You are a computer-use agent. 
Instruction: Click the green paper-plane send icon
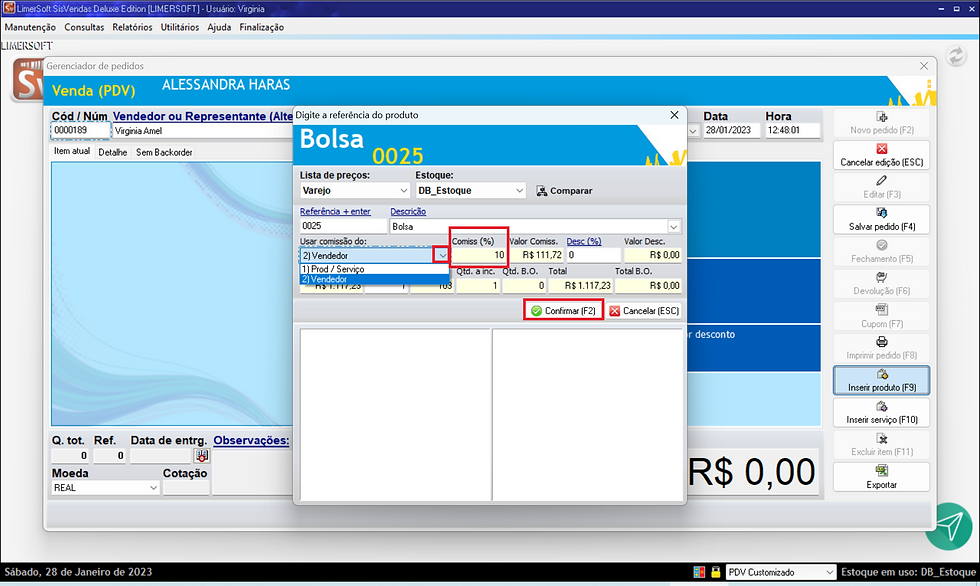949,527
